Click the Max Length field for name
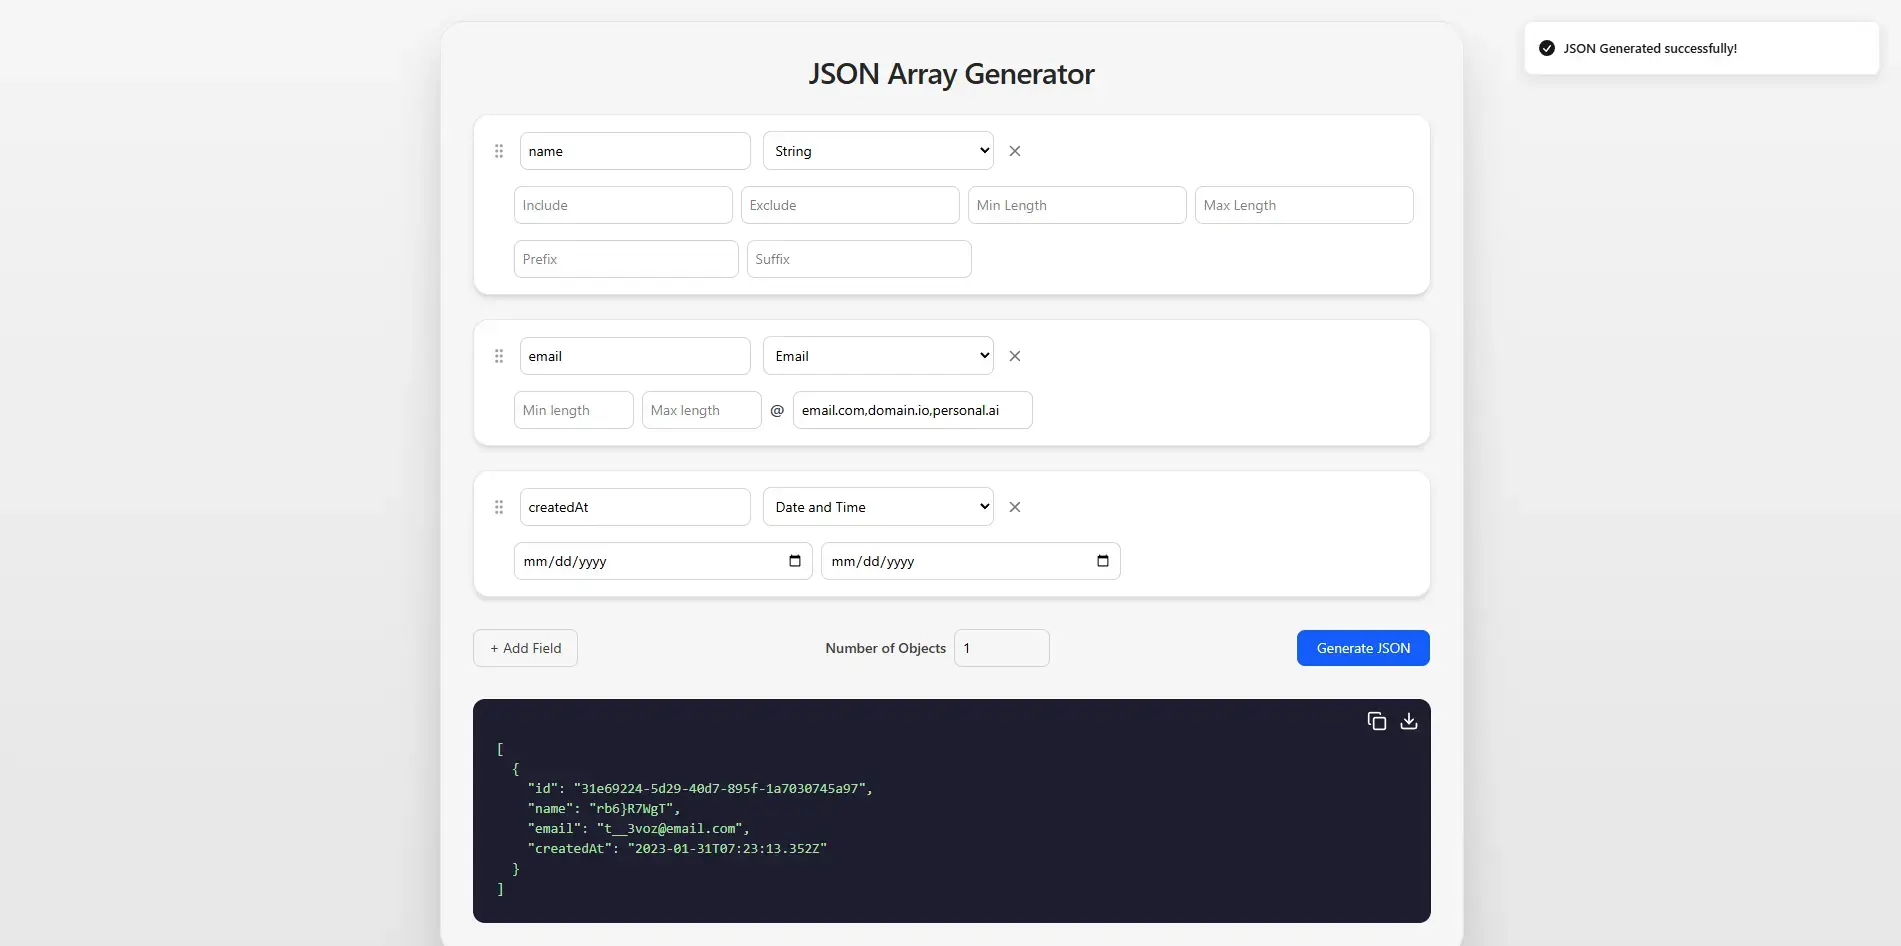 click(1303, 205)
